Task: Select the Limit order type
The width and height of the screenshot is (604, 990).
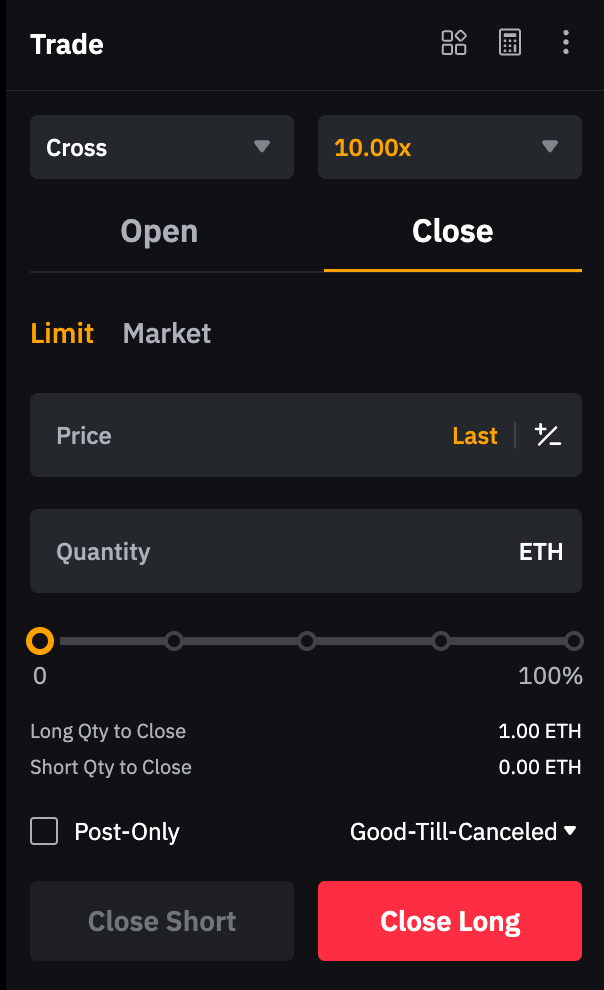Action: point(62,333)
